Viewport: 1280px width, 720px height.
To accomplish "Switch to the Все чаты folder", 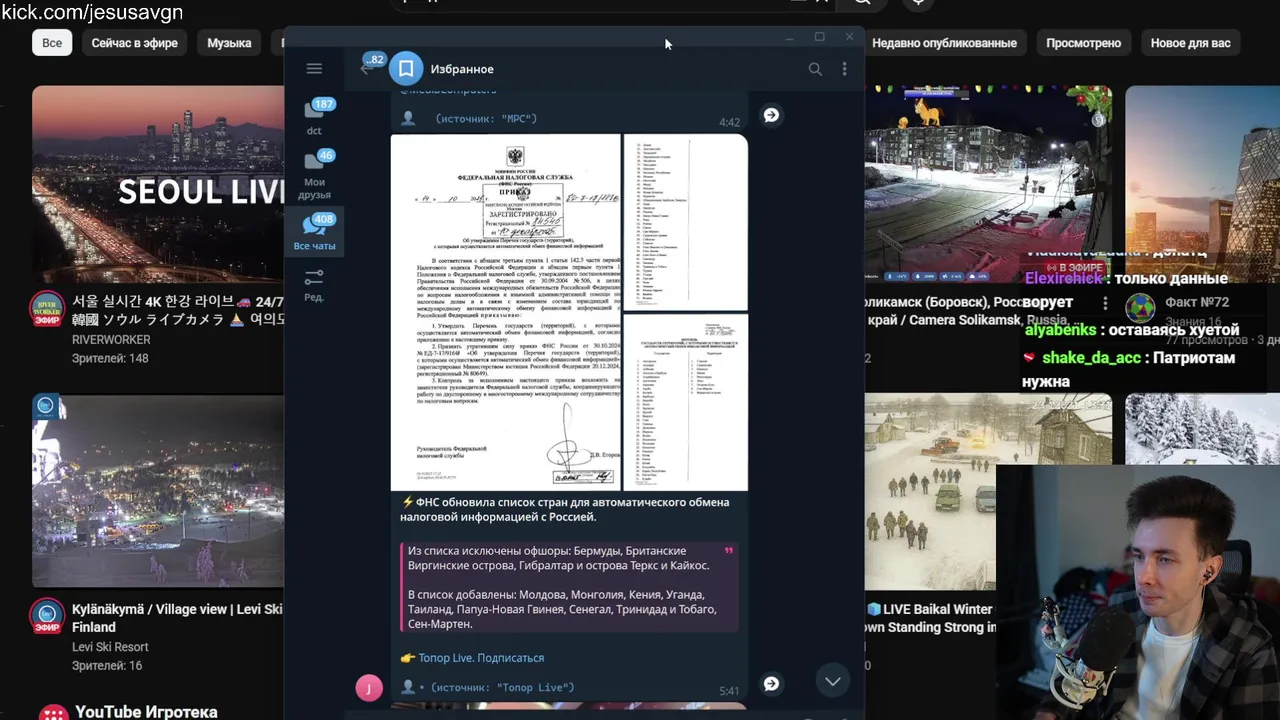I will (314, 232).
